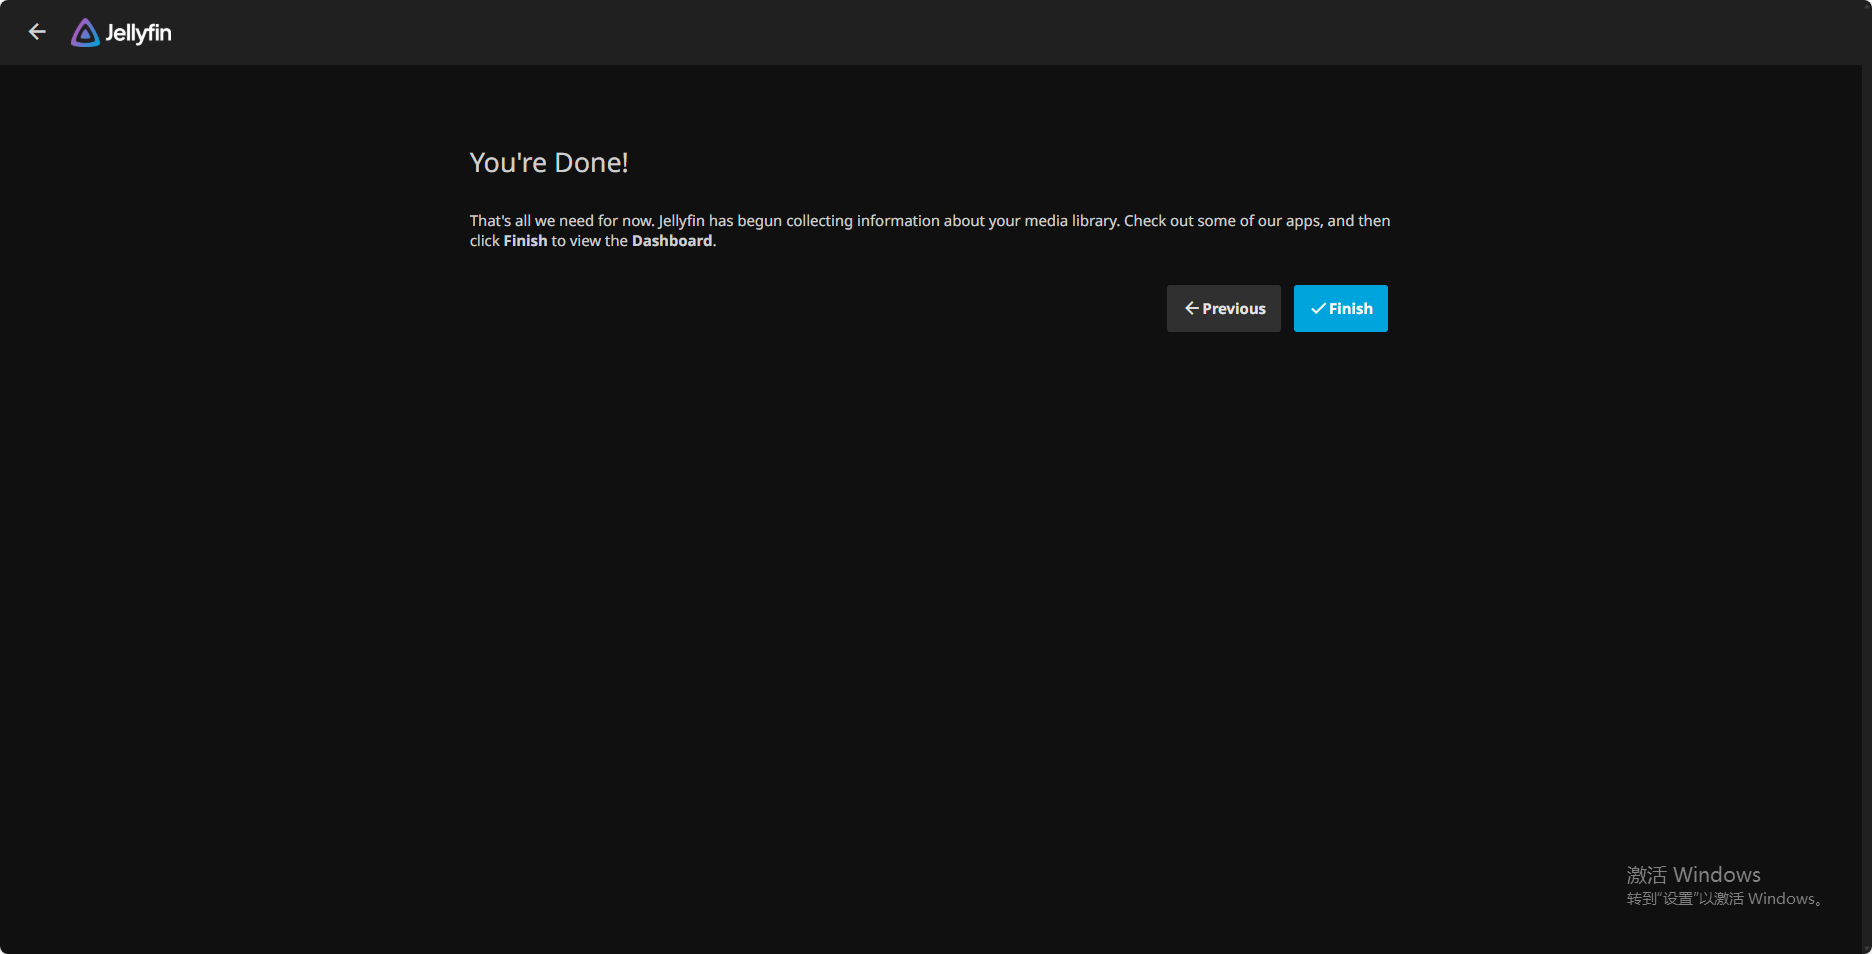The width and height of the screenshot is (1872, 954).
Task: Select the word Finish on the blue button
Action: click(x=1351, y=309)
